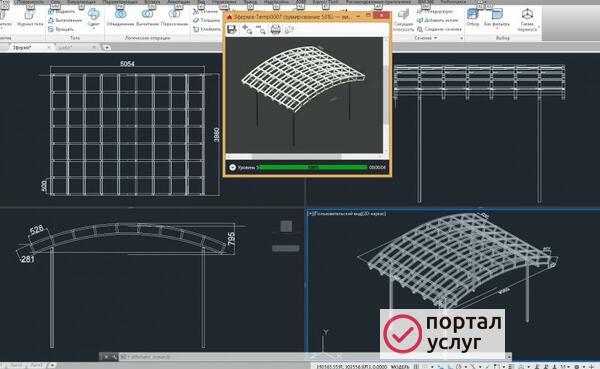This screenshot has height=369, width=600.
Task: Click the Добавить излом tool
Action: point(437,20)
